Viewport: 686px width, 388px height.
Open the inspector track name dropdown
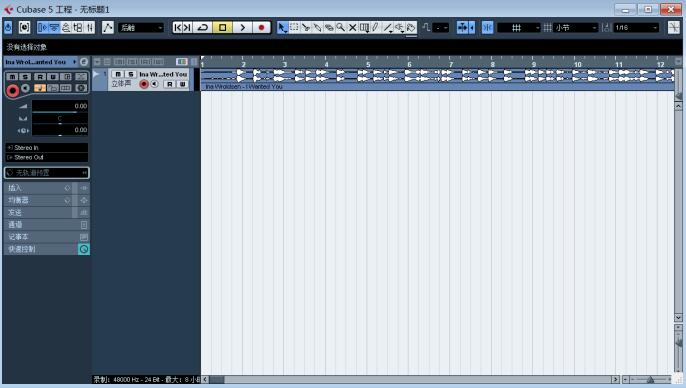point(40,62)
